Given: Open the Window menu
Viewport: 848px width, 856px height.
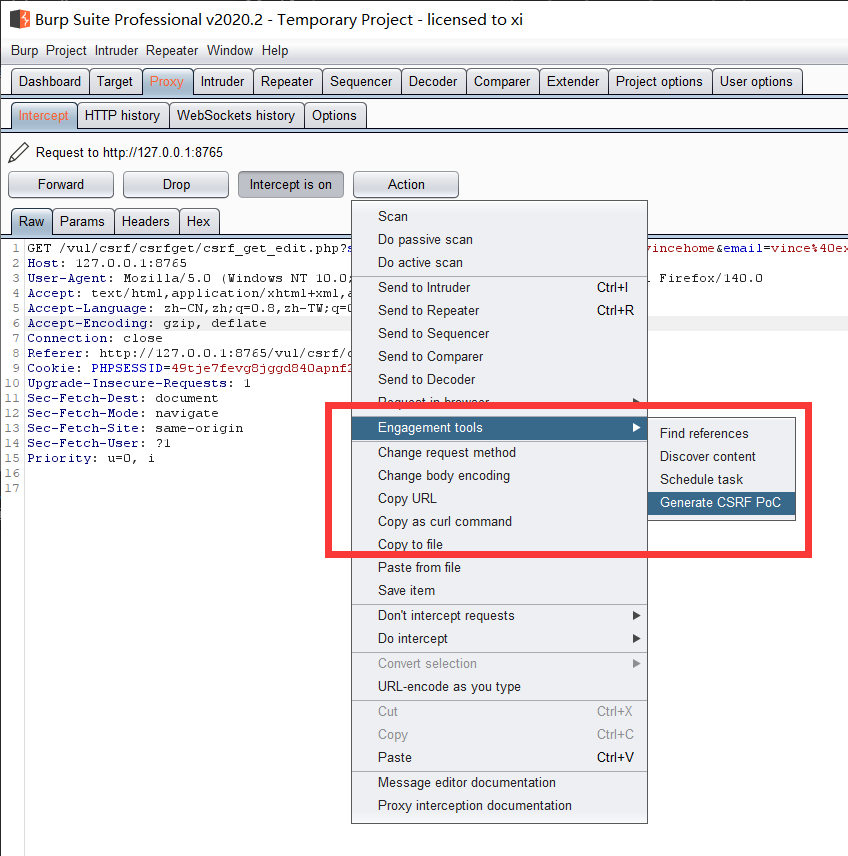Looking at the screenshot, I should click(x=230, y=51).
